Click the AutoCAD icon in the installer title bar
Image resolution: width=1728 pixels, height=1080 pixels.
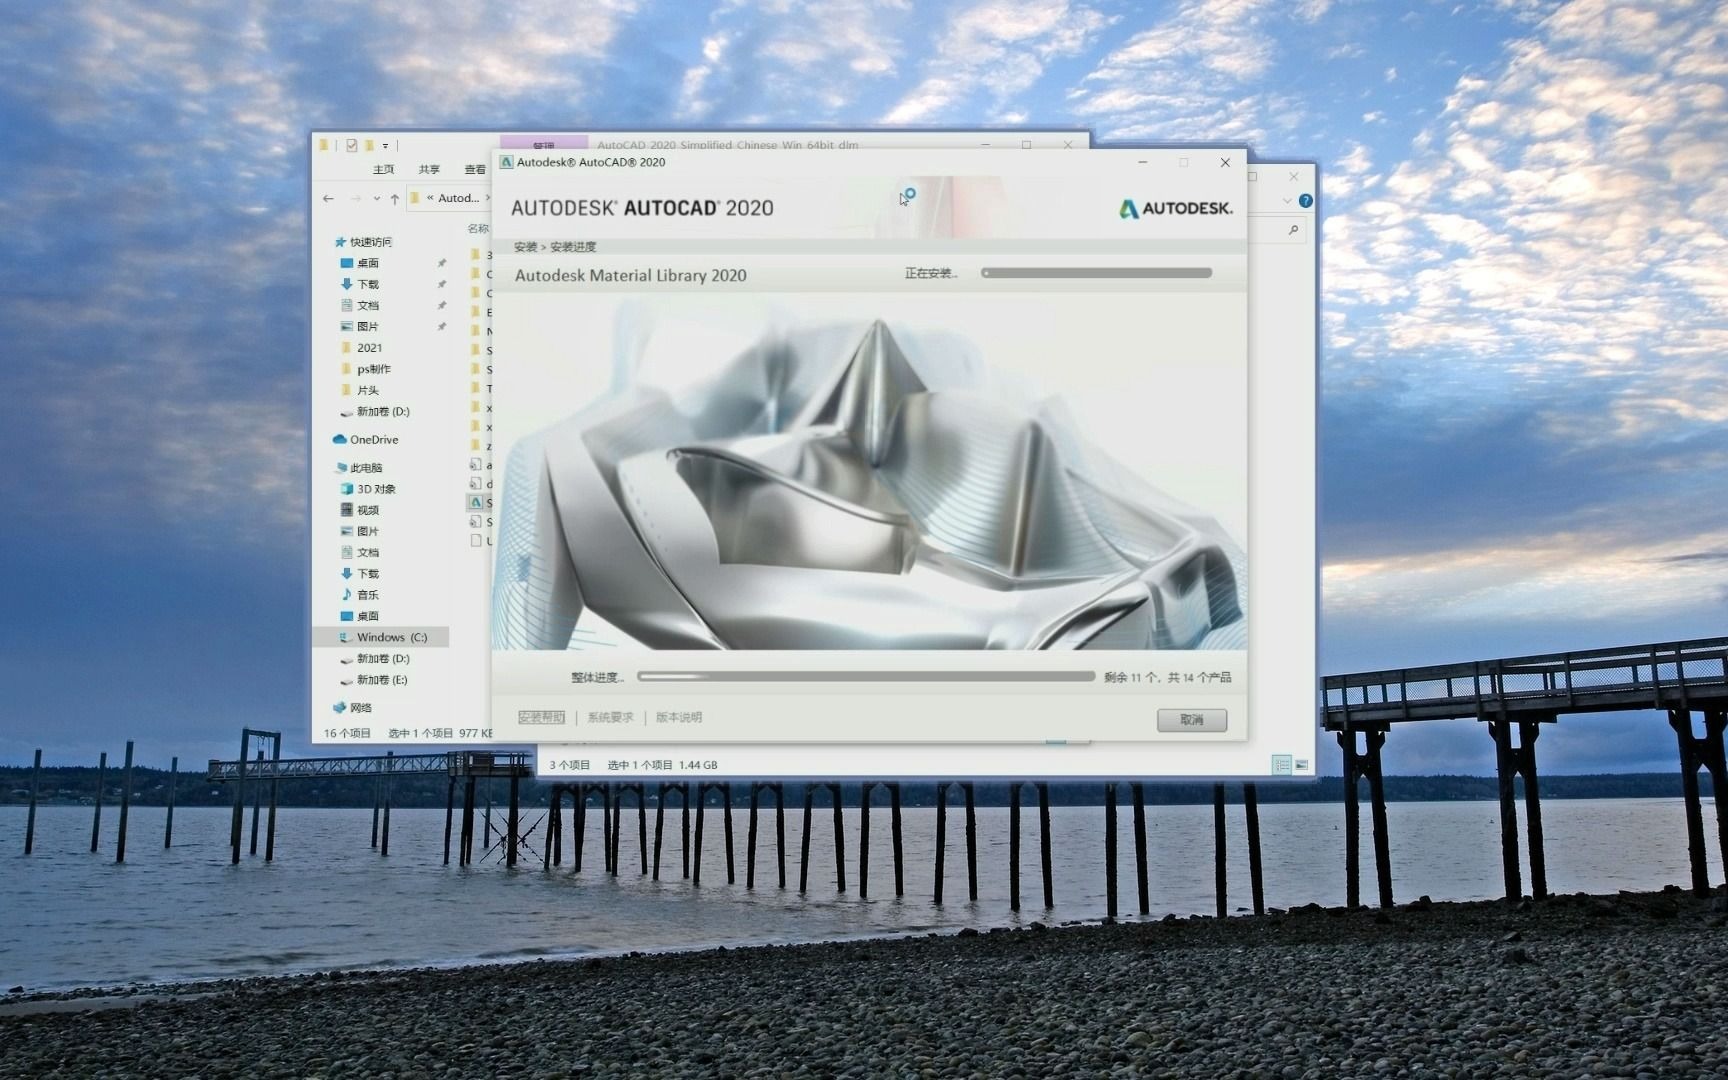click(506, 162)
